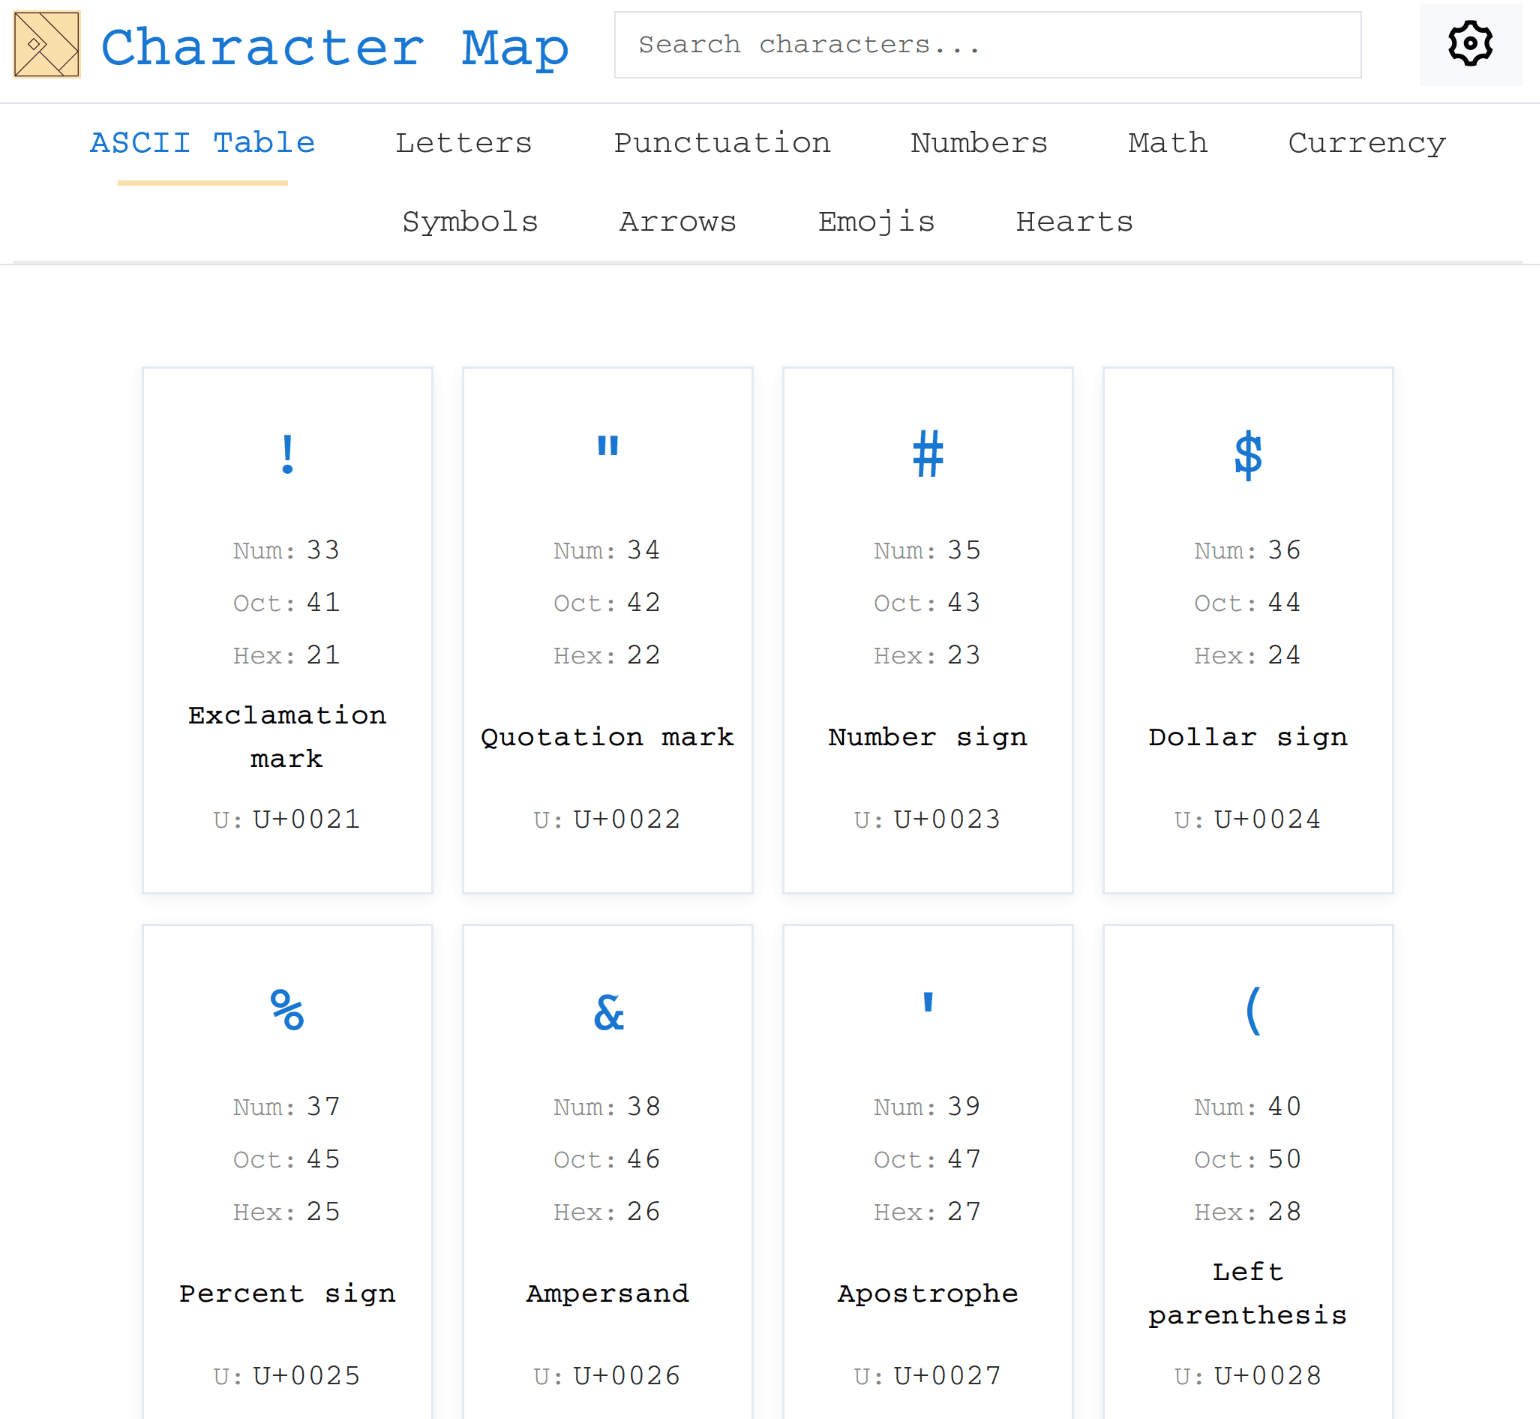
Task: Click the number sign glyph
Action: click(x=928, y=454)
